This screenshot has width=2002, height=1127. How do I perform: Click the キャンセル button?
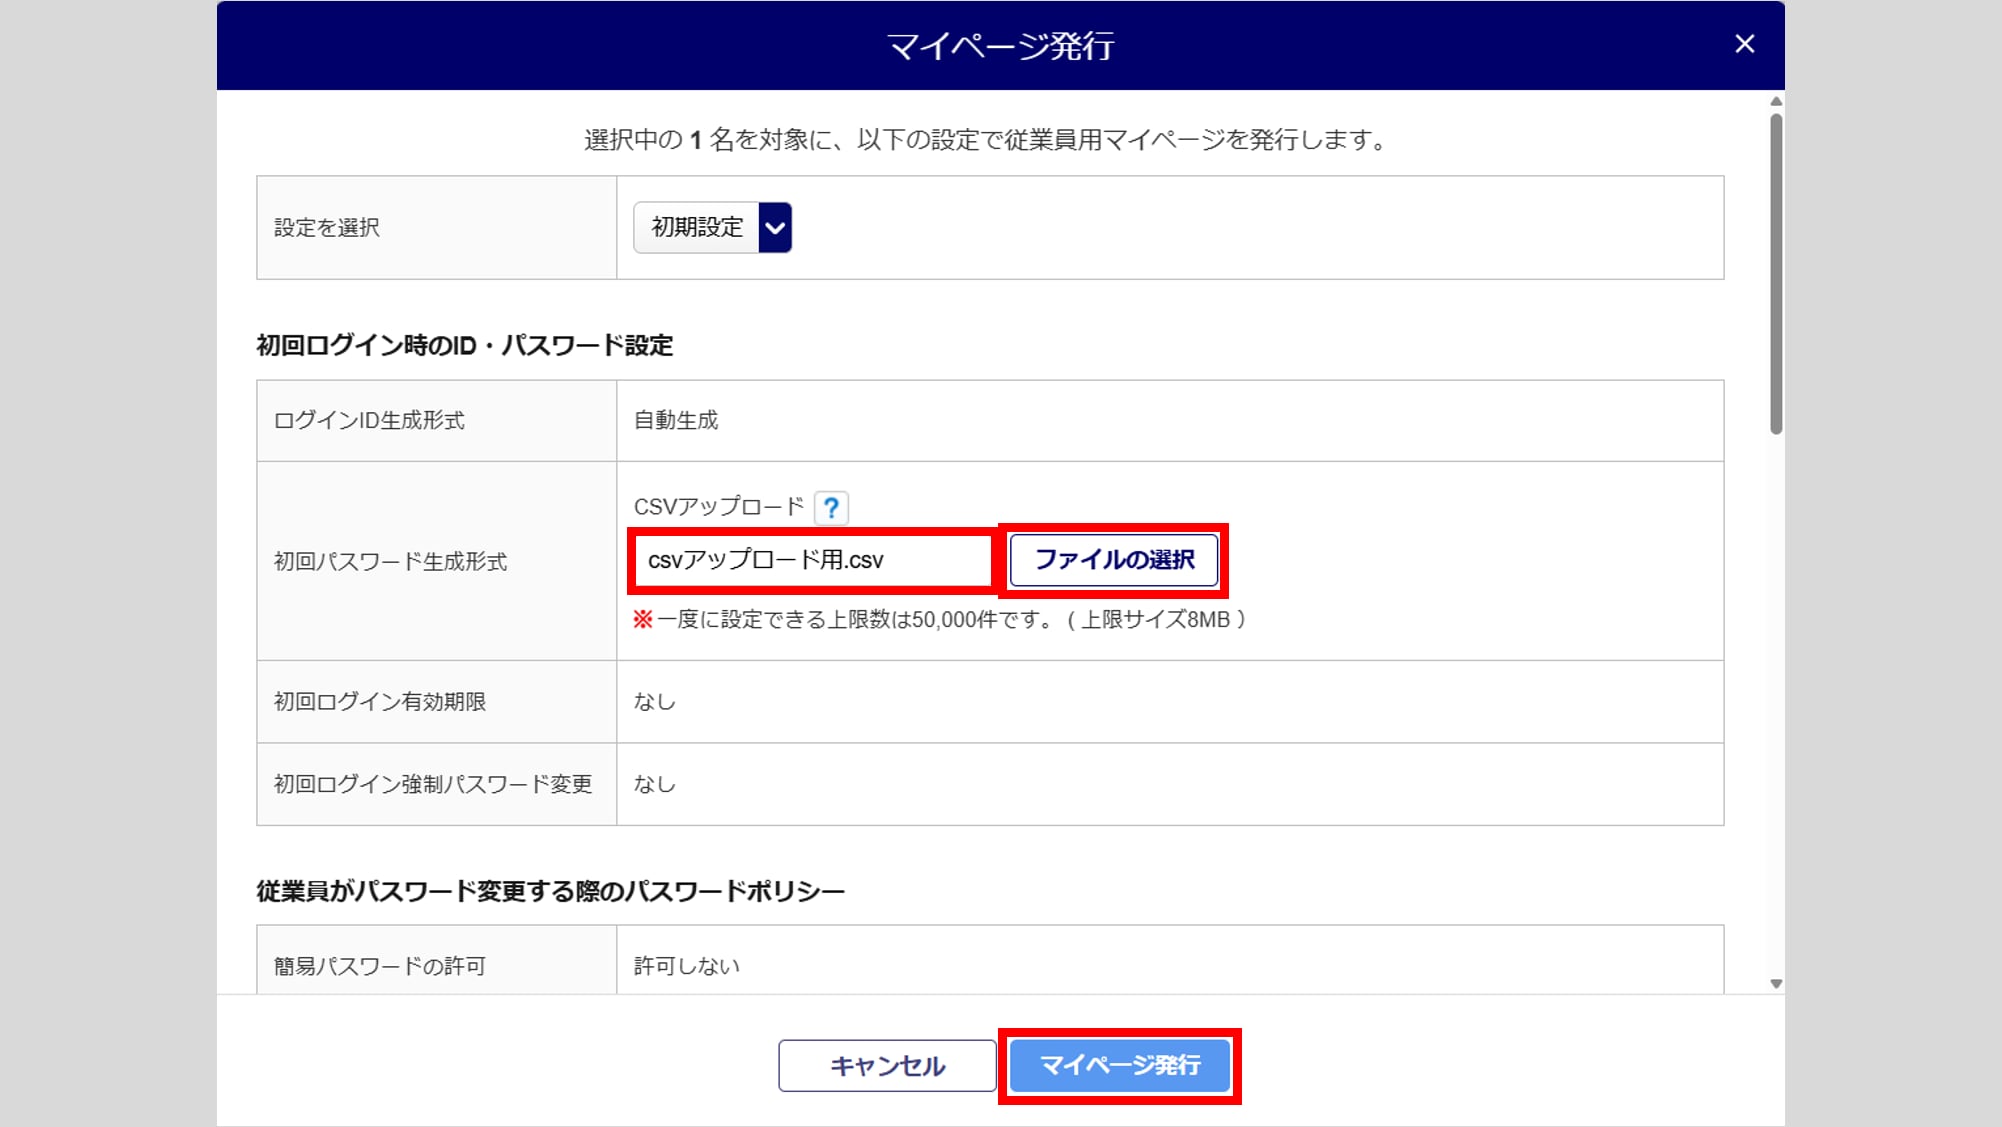887,1065
